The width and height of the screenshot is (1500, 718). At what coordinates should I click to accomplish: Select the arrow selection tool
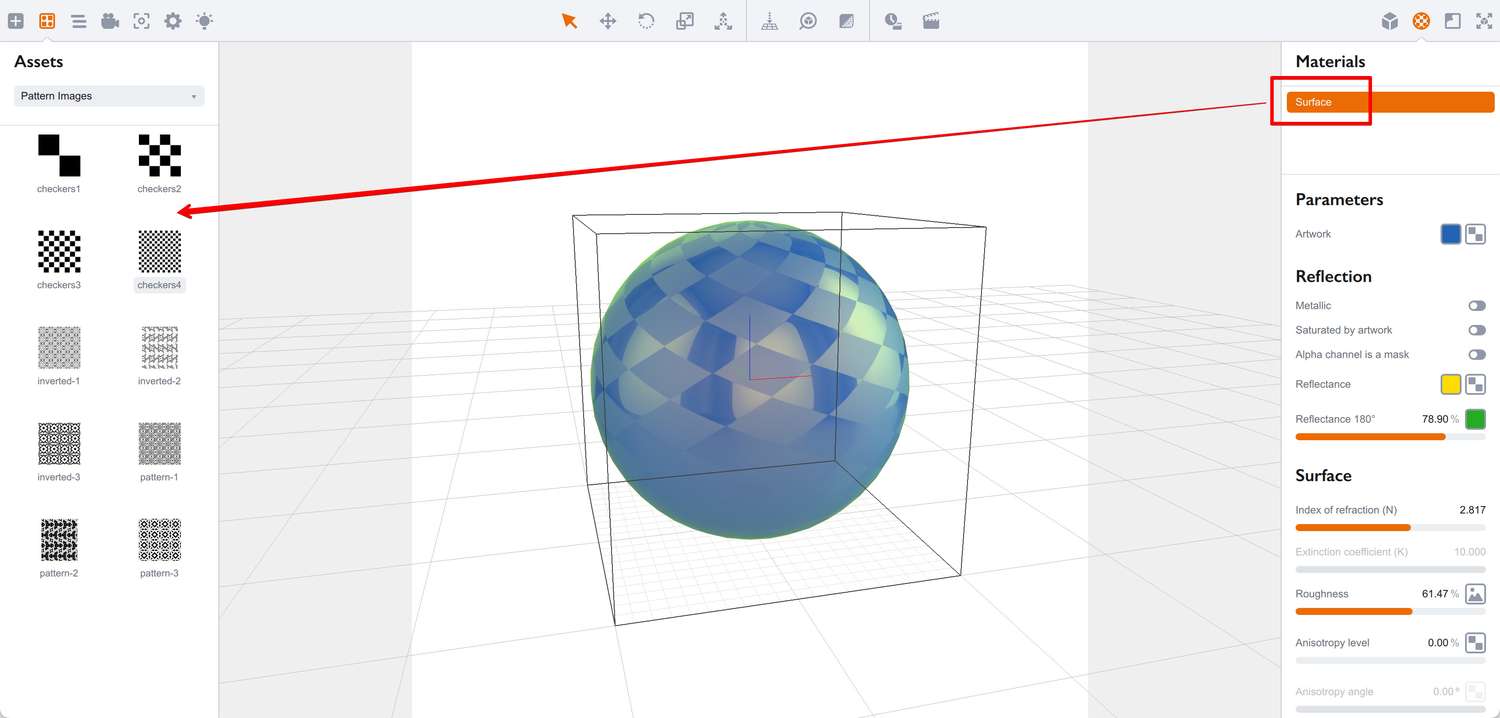570,21
